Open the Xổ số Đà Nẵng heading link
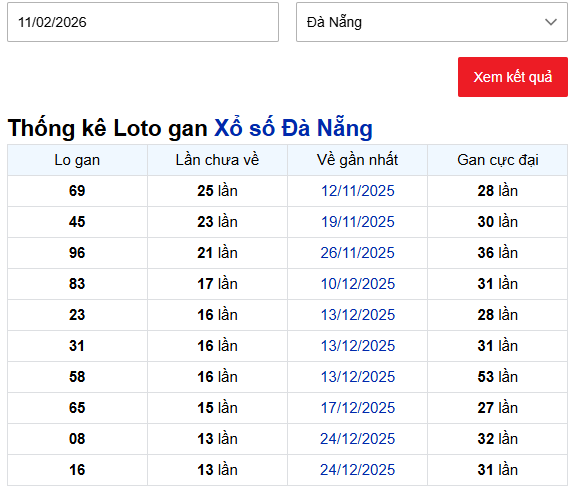 tap(293, 128)
